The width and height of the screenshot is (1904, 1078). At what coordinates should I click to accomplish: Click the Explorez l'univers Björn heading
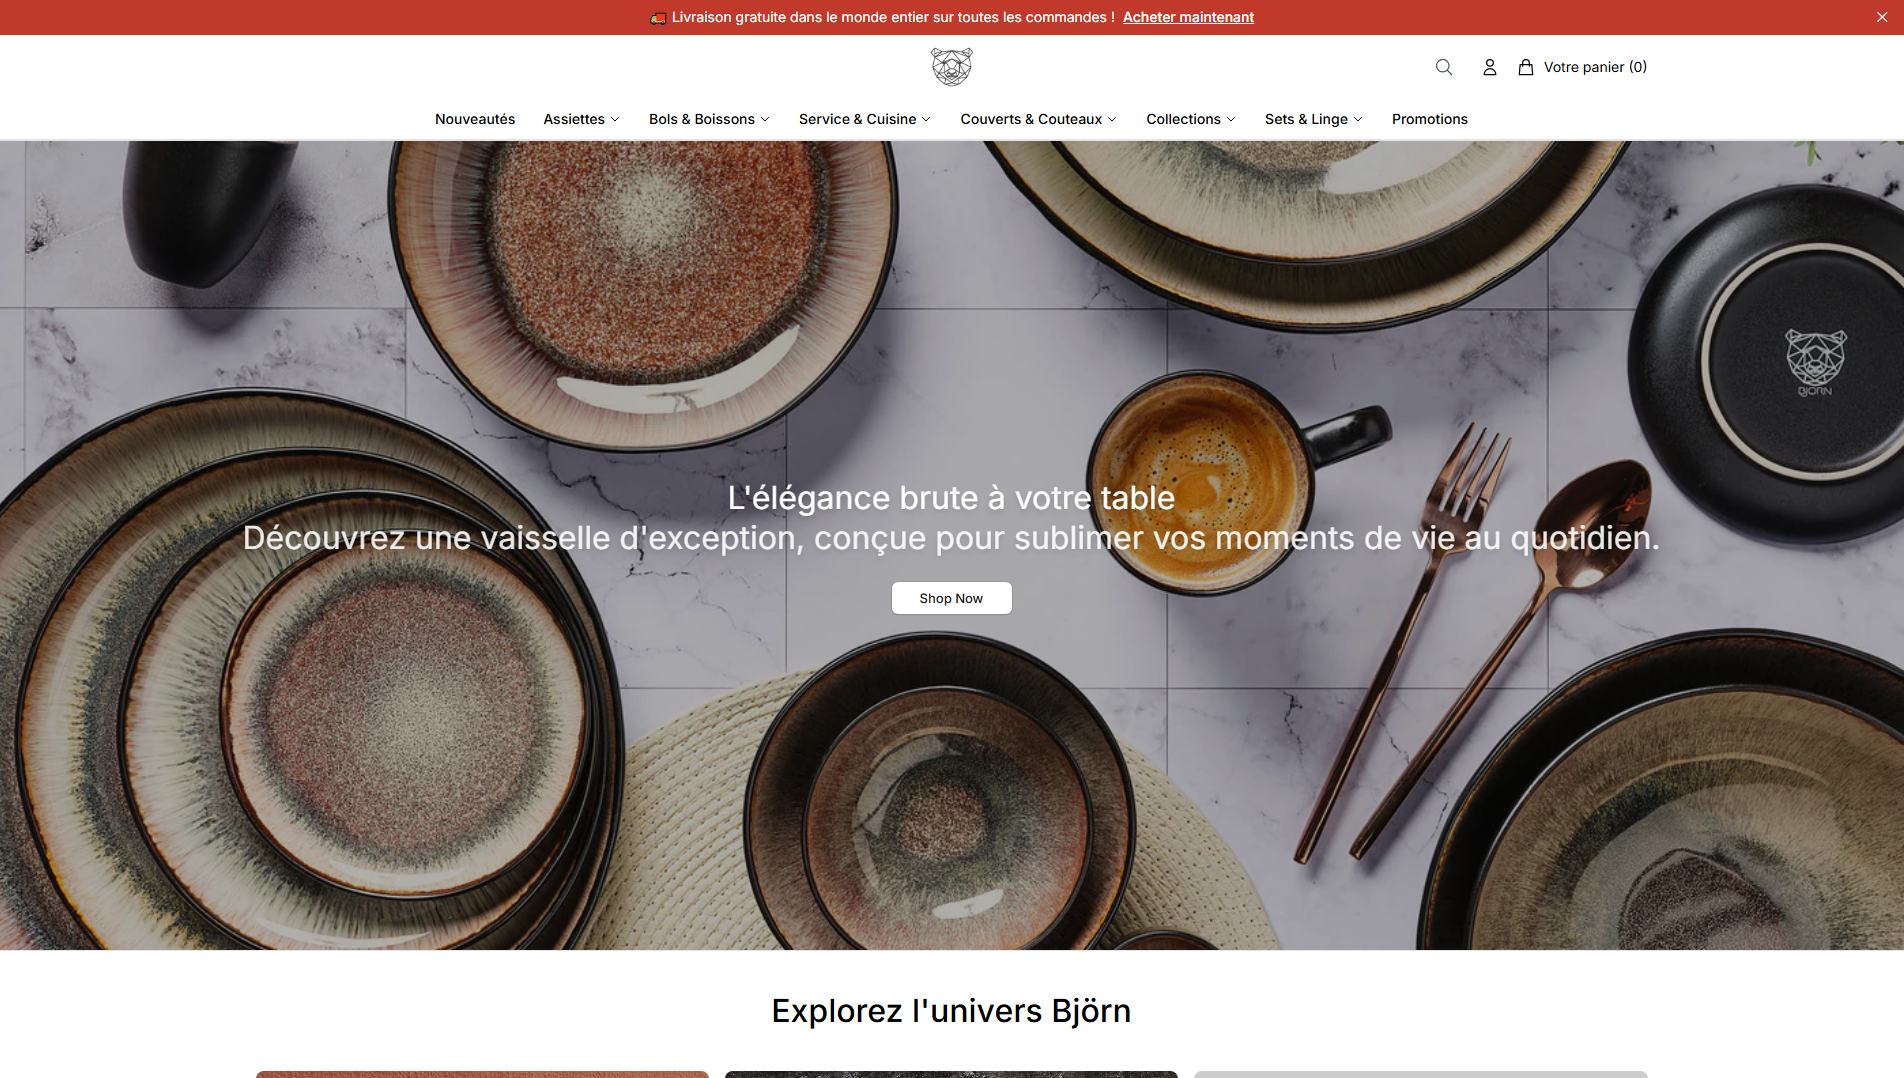click(x=951, y=1011)
